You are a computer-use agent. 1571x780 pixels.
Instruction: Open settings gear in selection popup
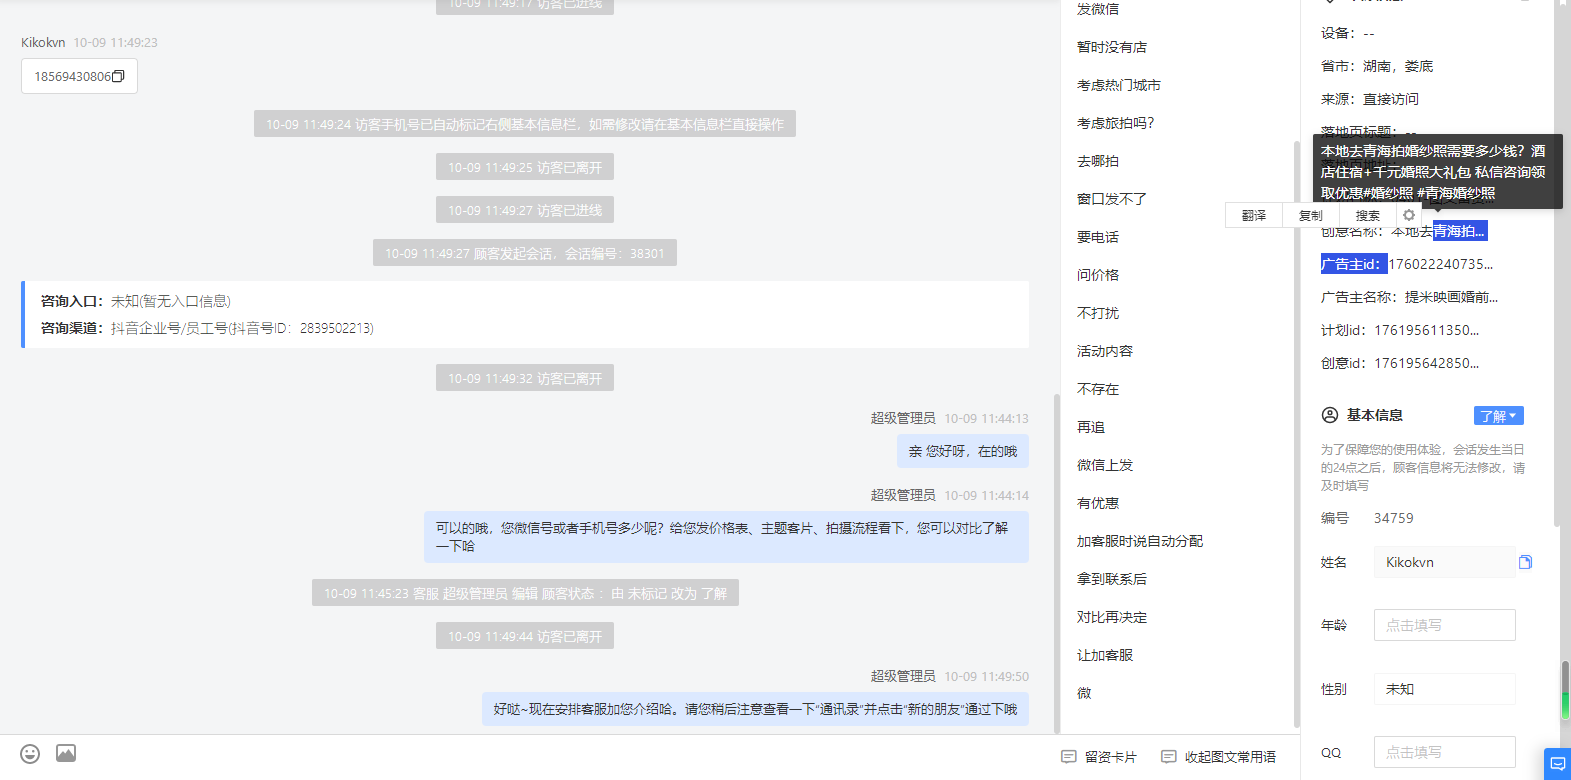1409,215
